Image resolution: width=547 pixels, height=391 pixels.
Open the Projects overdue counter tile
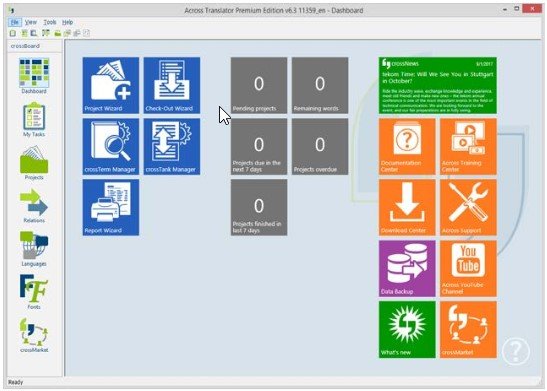320,146
